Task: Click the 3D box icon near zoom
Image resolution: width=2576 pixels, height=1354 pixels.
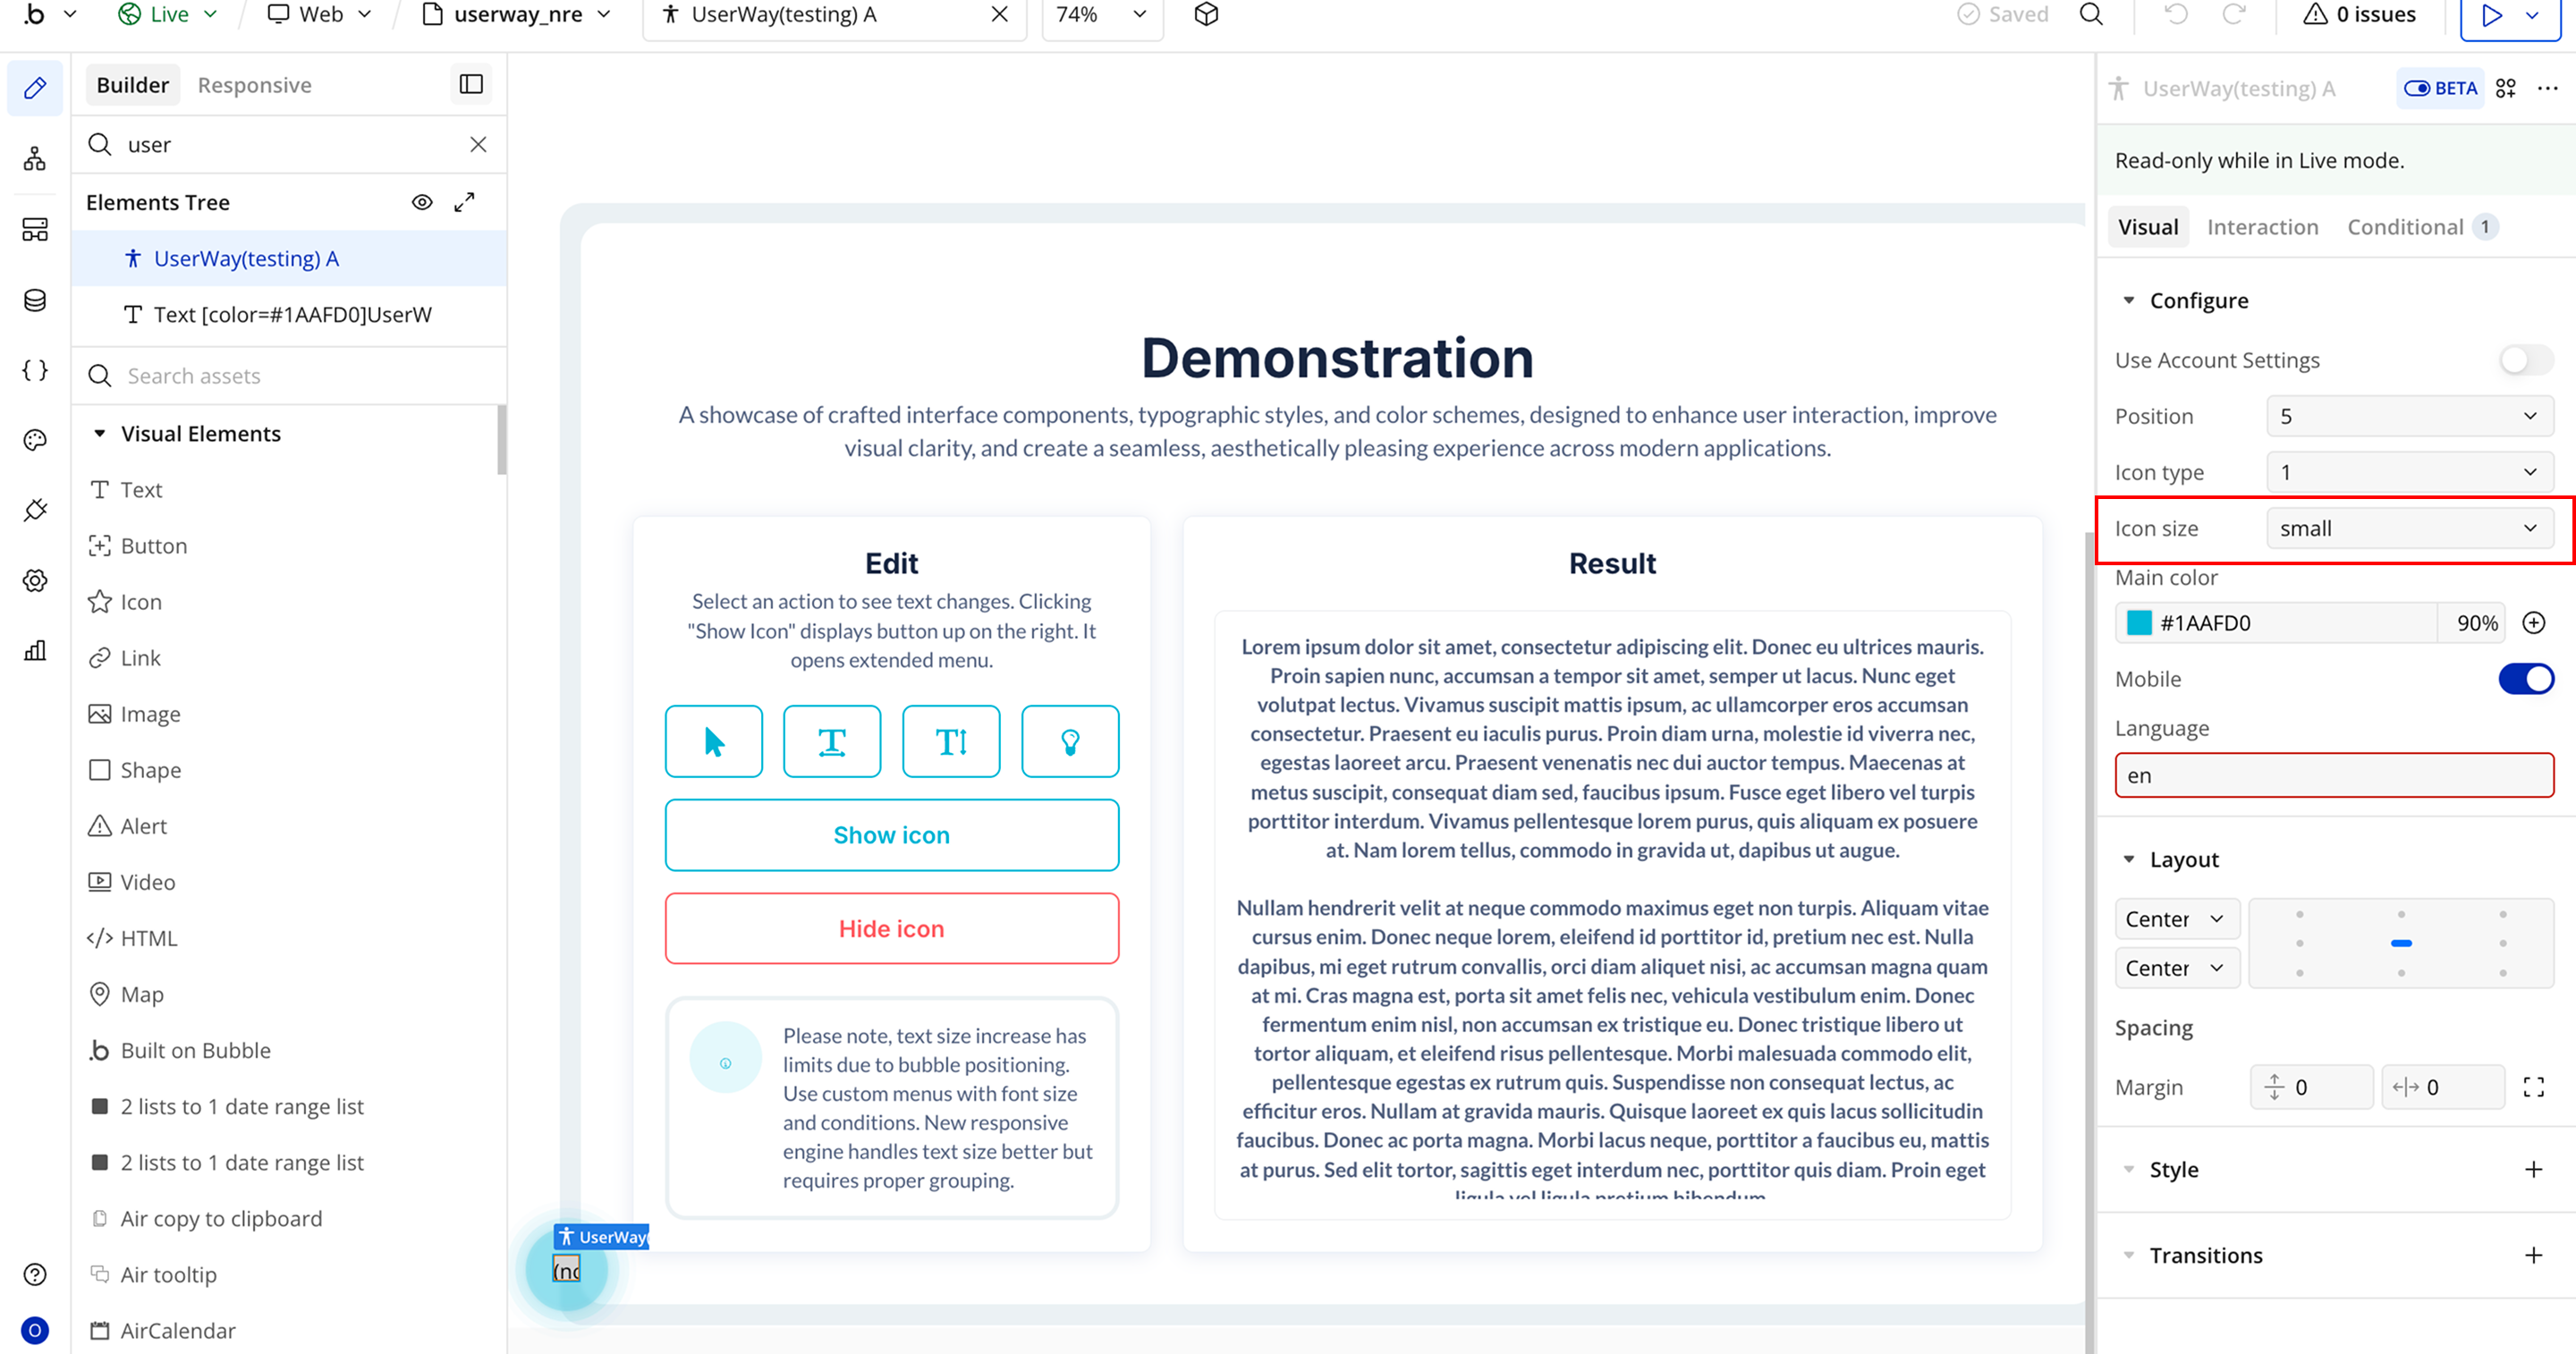Action: pyautogui.click(x=1206, y=15)
